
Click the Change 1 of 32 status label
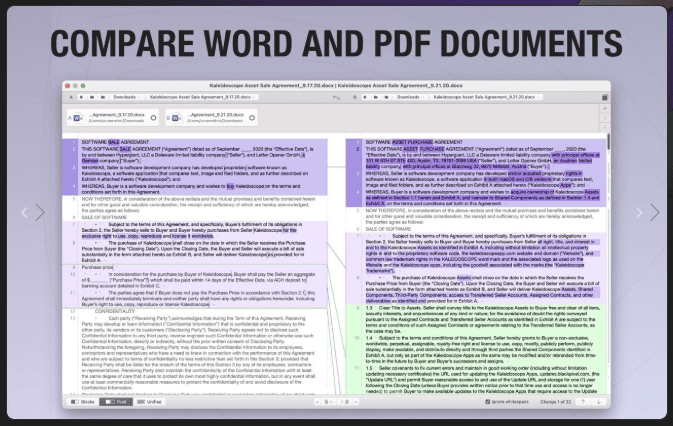click(555, 402)
